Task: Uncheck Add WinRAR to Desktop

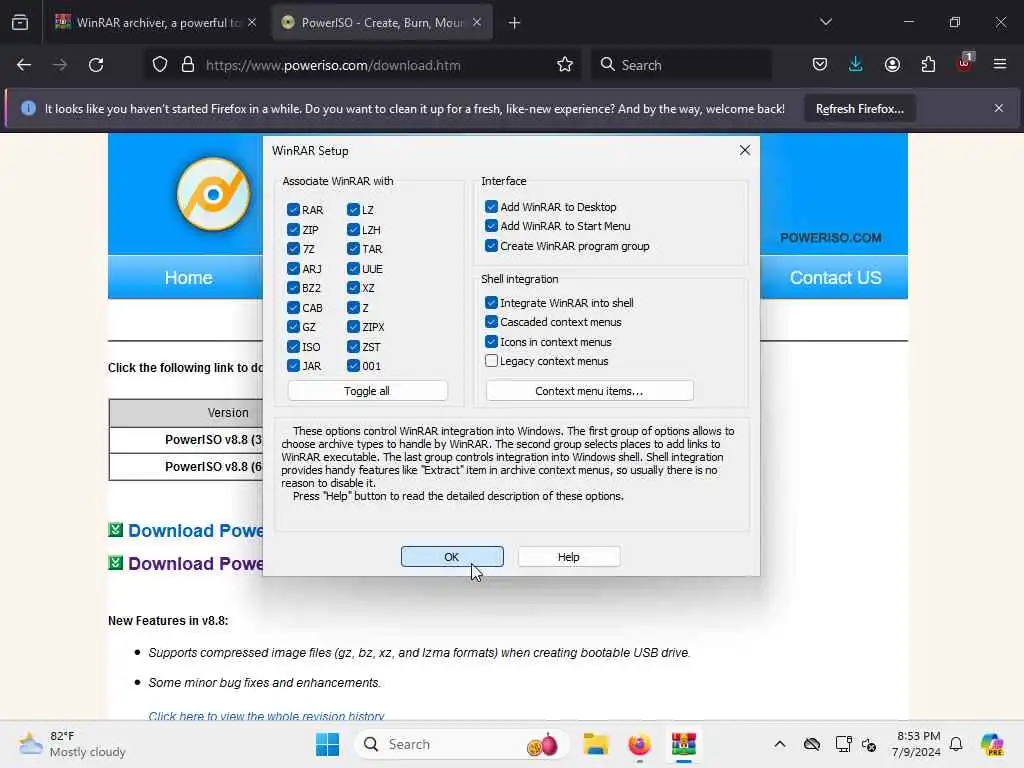Action: pyautogui.click(x=491, y=206)
